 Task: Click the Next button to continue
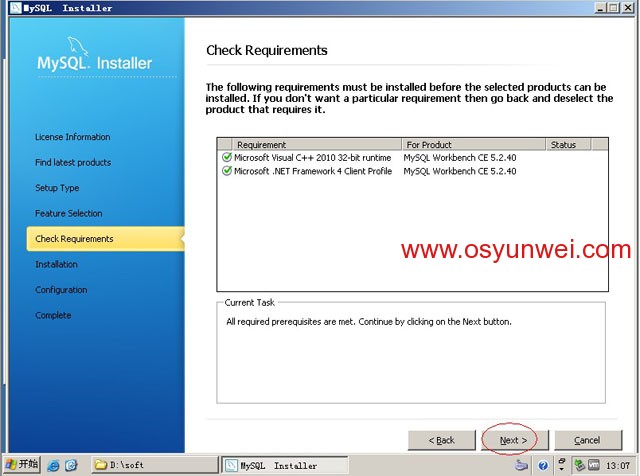pyautogui.click(x=514, y=440)
